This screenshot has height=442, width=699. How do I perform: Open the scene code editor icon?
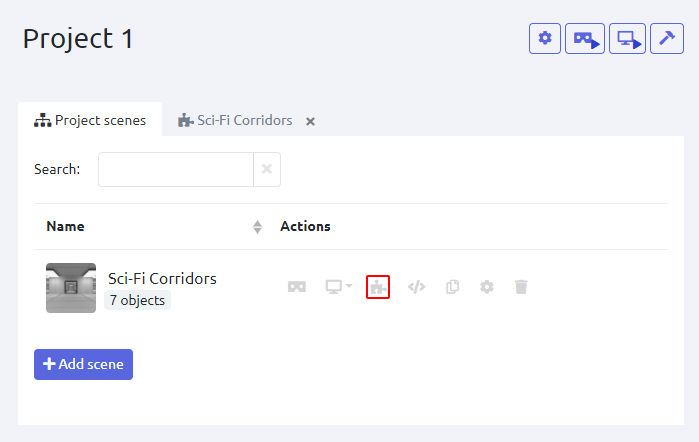[x=417, y=287]
